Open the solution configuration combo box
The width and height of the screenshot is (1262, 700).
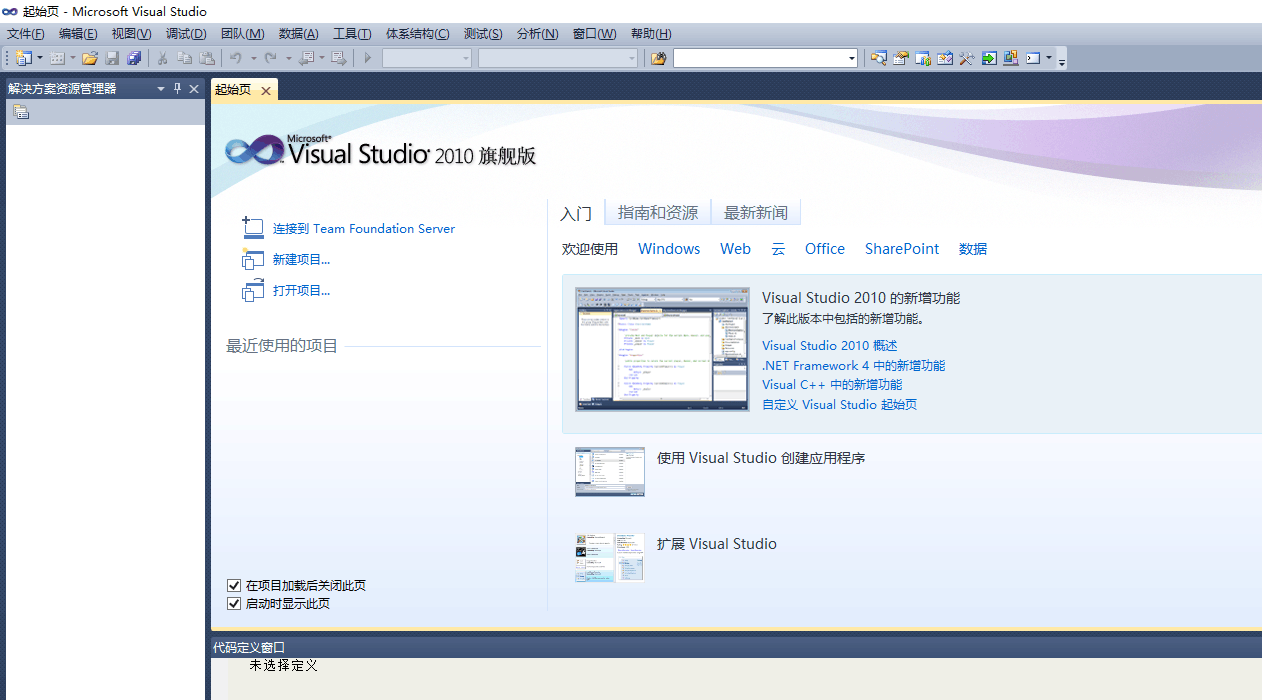pos(427,58)
